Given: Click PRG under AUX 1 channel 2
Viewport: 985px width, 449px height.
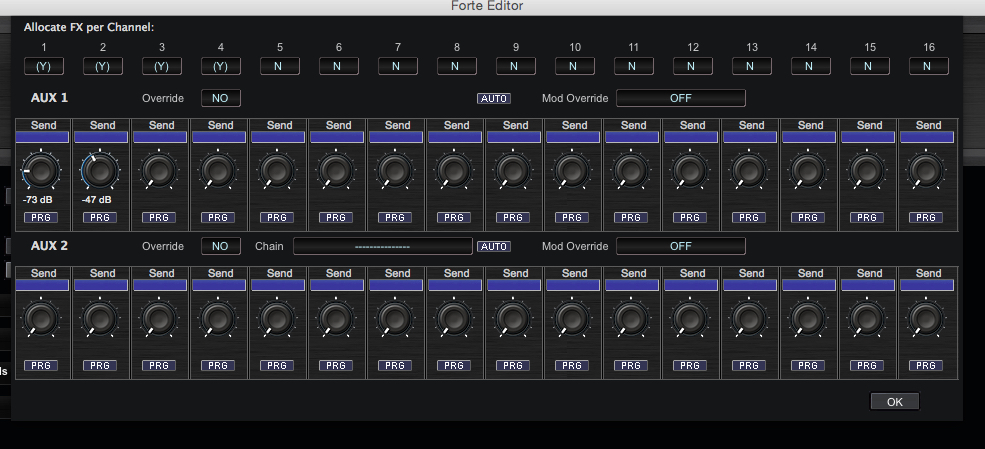Looking at the screenshot, I should (x=100, y=217).
